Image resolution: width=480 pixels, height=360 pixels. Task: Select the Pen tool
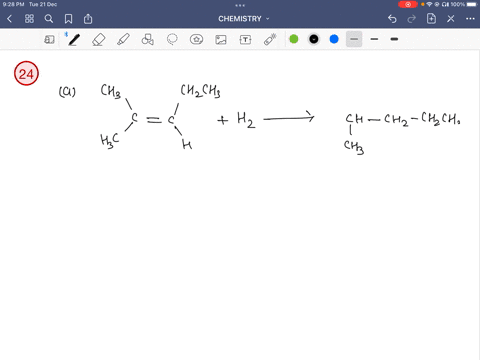(x=74, y=39)
